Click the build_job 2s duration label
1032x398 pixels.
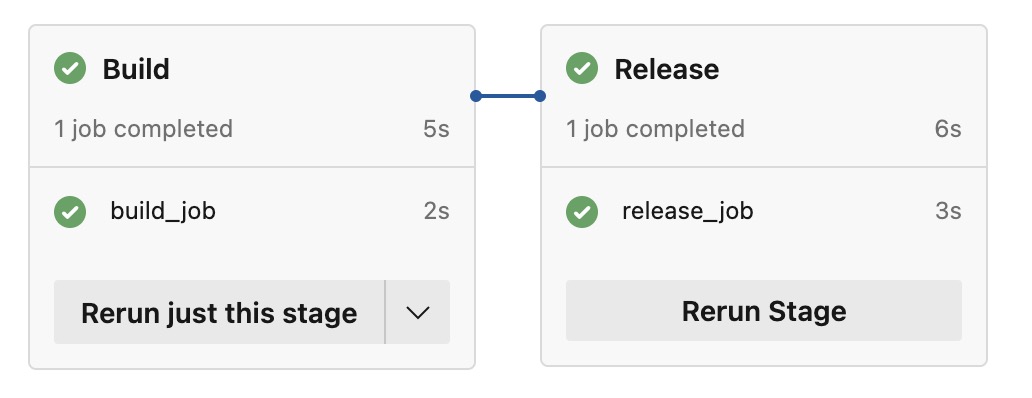pos(436,212)
